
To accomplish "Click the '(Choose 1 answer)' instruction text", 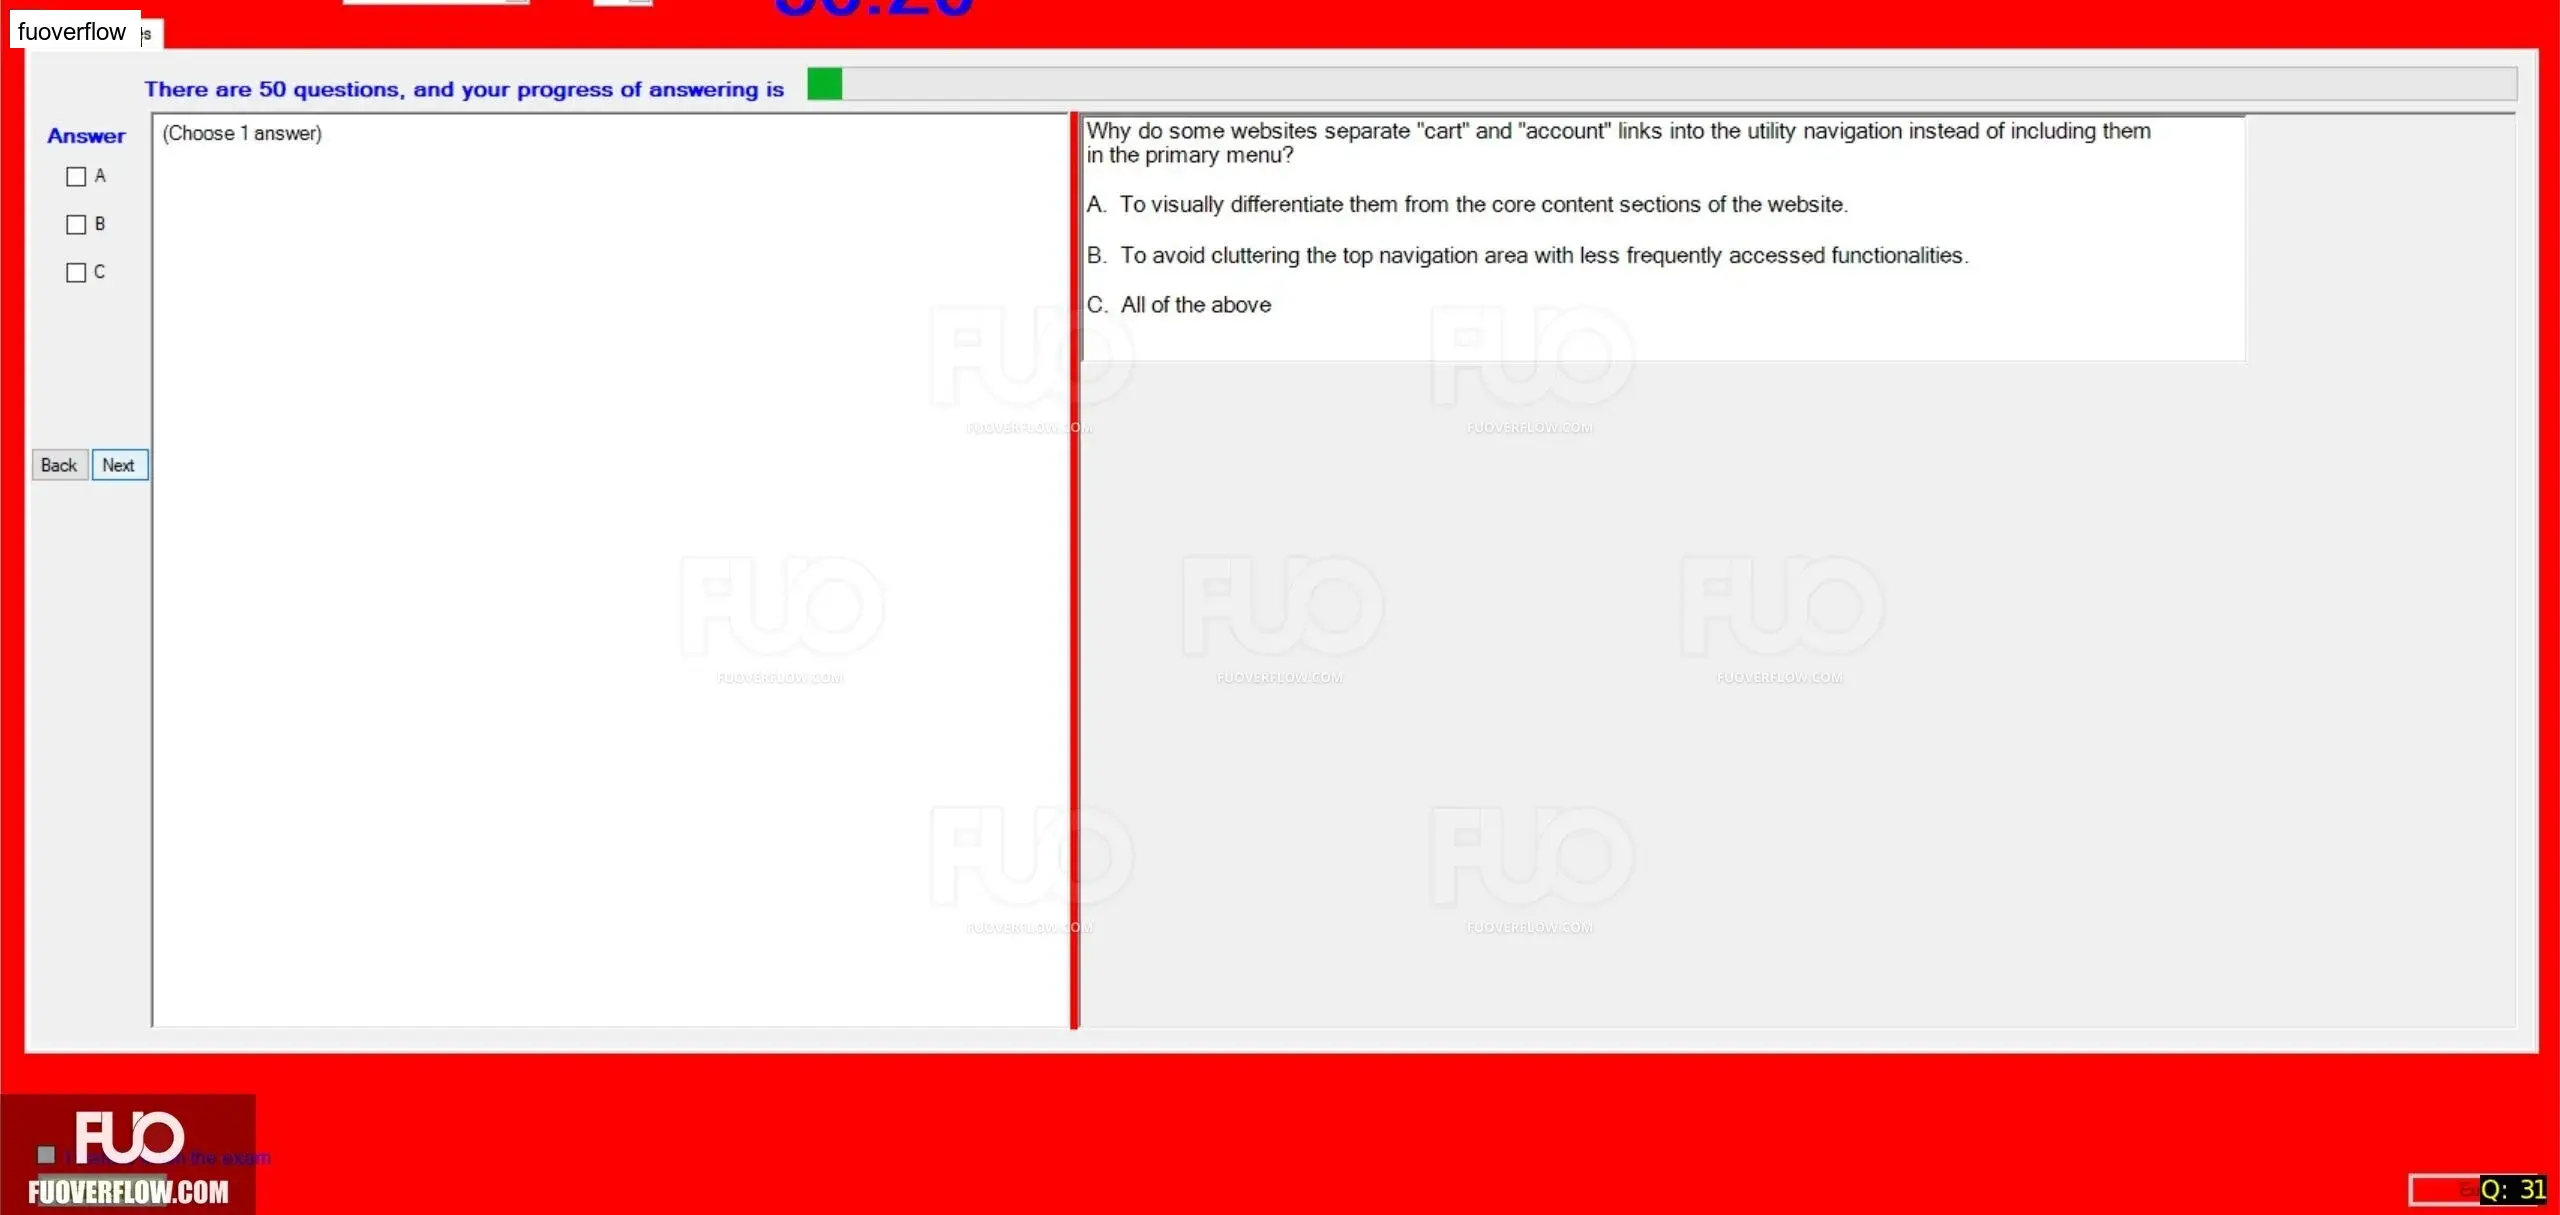I will (x=242, y=134).
